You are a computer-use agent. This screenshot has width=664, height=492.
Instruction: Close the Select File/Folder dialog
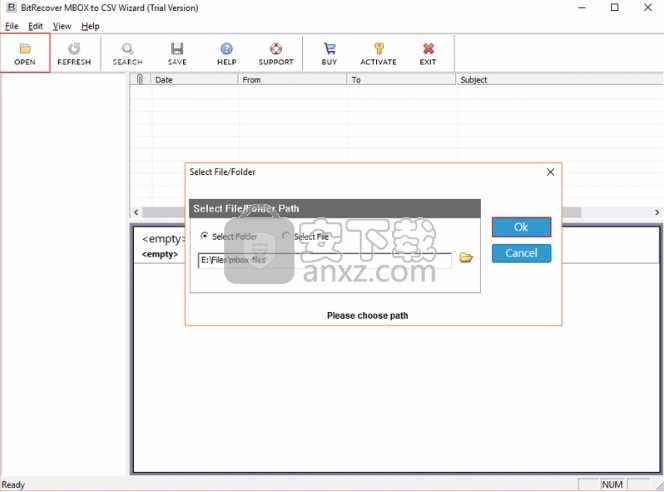click(550, 172)
